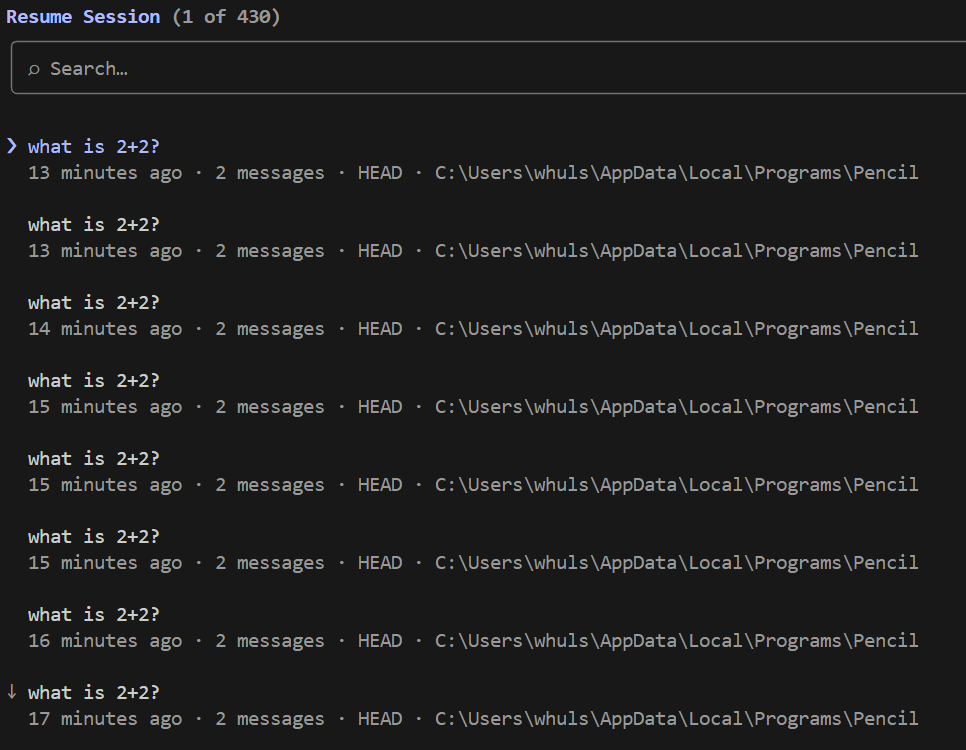Viewport: 966px width, 750px height.
Task: Click the folder path in the 17-minutes-ago entry
Action: [676, 719]
